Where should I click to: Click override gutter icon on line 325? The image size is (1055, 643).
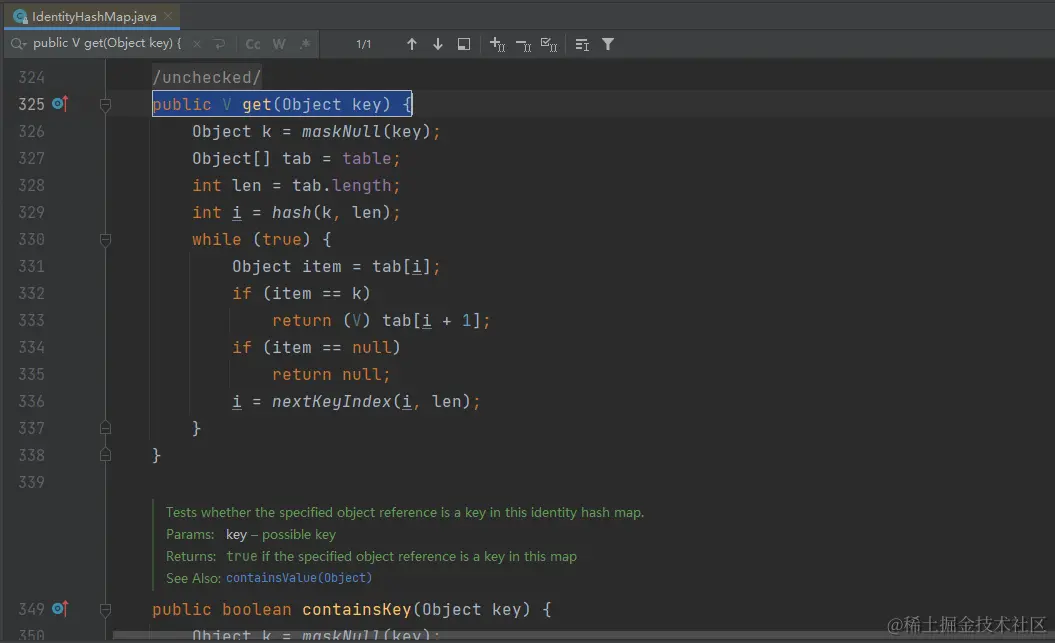[x=60, y=104]
